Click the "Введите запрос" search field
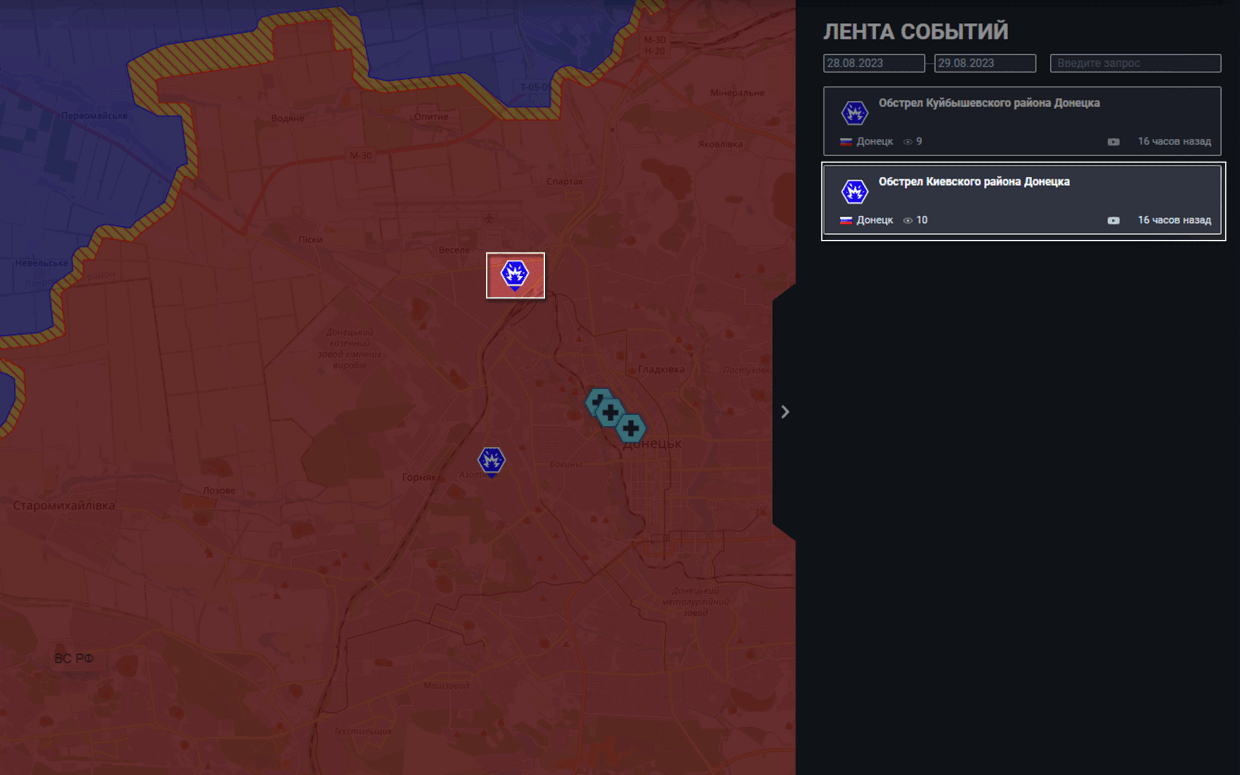The image size is (1240, 775). coord(1135,63)
